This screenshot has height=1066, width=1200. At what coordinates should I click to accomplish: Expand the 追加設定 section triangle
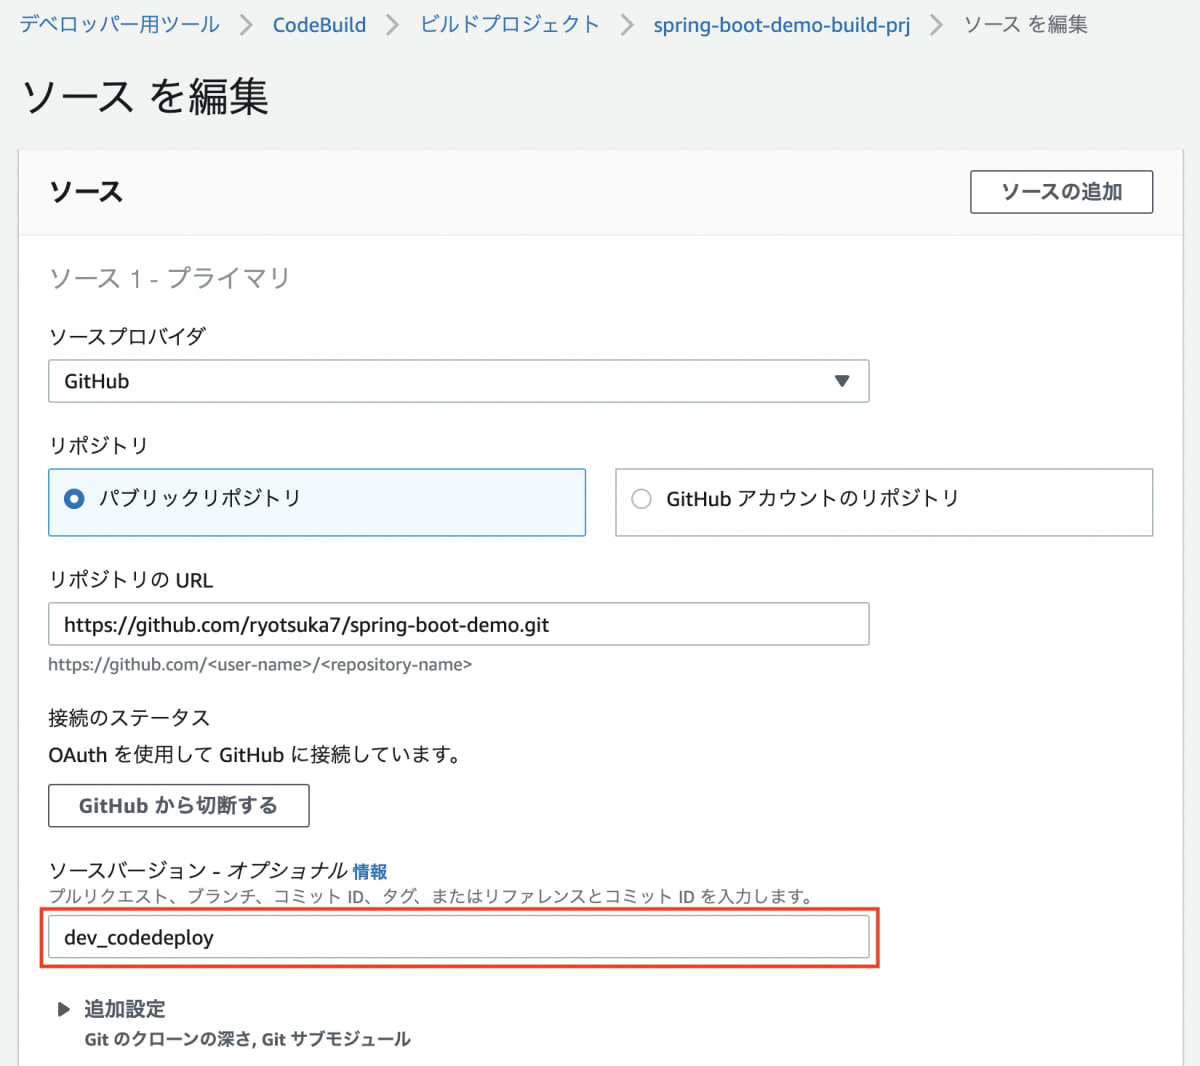click(64, 1009)
